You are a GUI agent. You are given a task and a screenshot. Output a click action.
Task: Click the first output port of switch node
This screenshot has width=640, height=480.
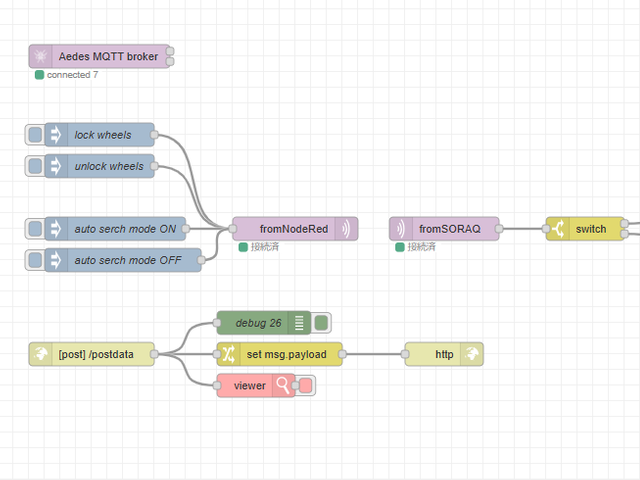(624, 223)
